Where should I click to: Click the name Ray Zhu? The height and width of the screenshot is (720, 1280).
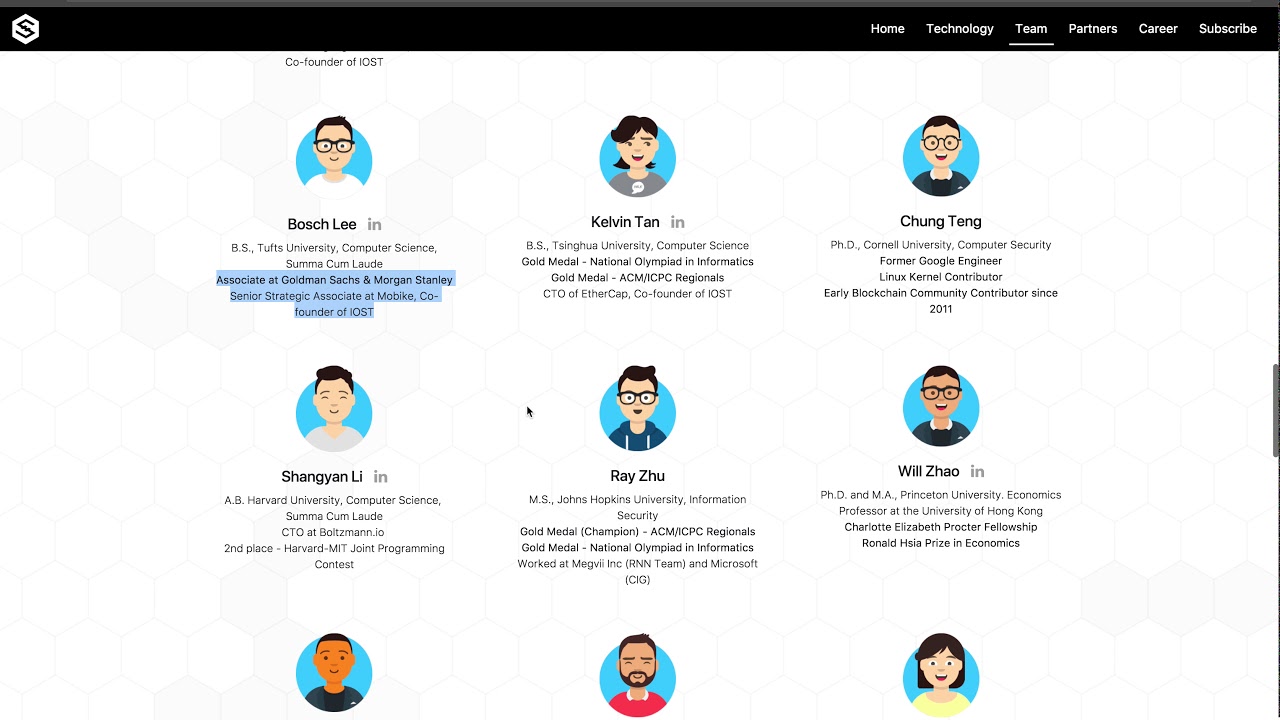click(x=637, y=476)
